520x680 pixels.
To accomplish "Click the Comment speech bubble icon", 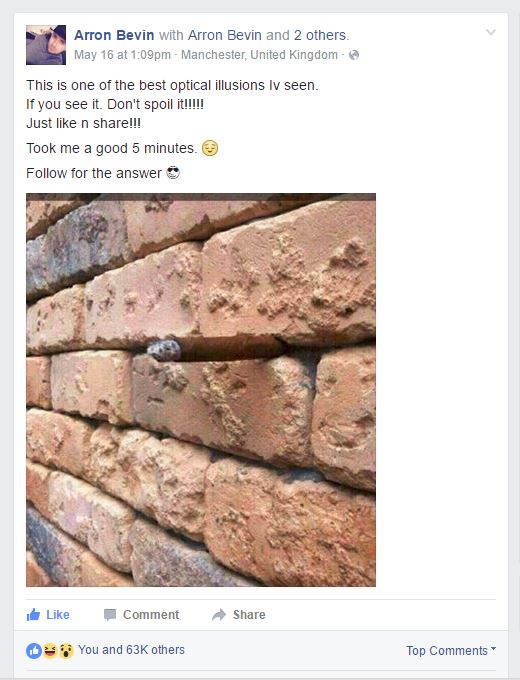I will (110, 615).
